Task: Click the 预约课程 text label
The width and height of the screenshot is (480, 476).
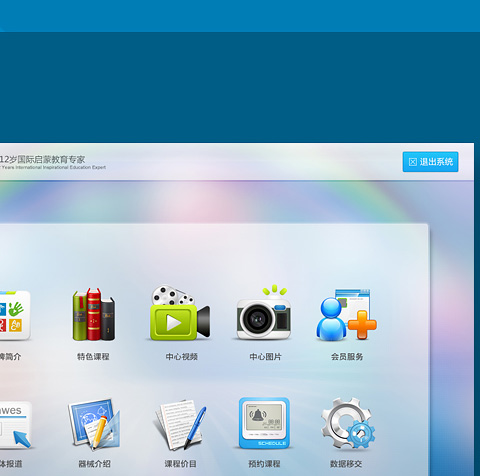Action: tap(264, 464)
